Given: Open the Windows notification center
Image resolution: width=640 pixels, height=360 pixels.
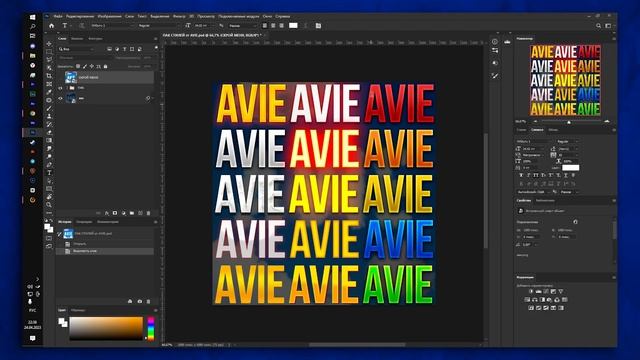Looking at the screenshot, I should pos(33,338).
